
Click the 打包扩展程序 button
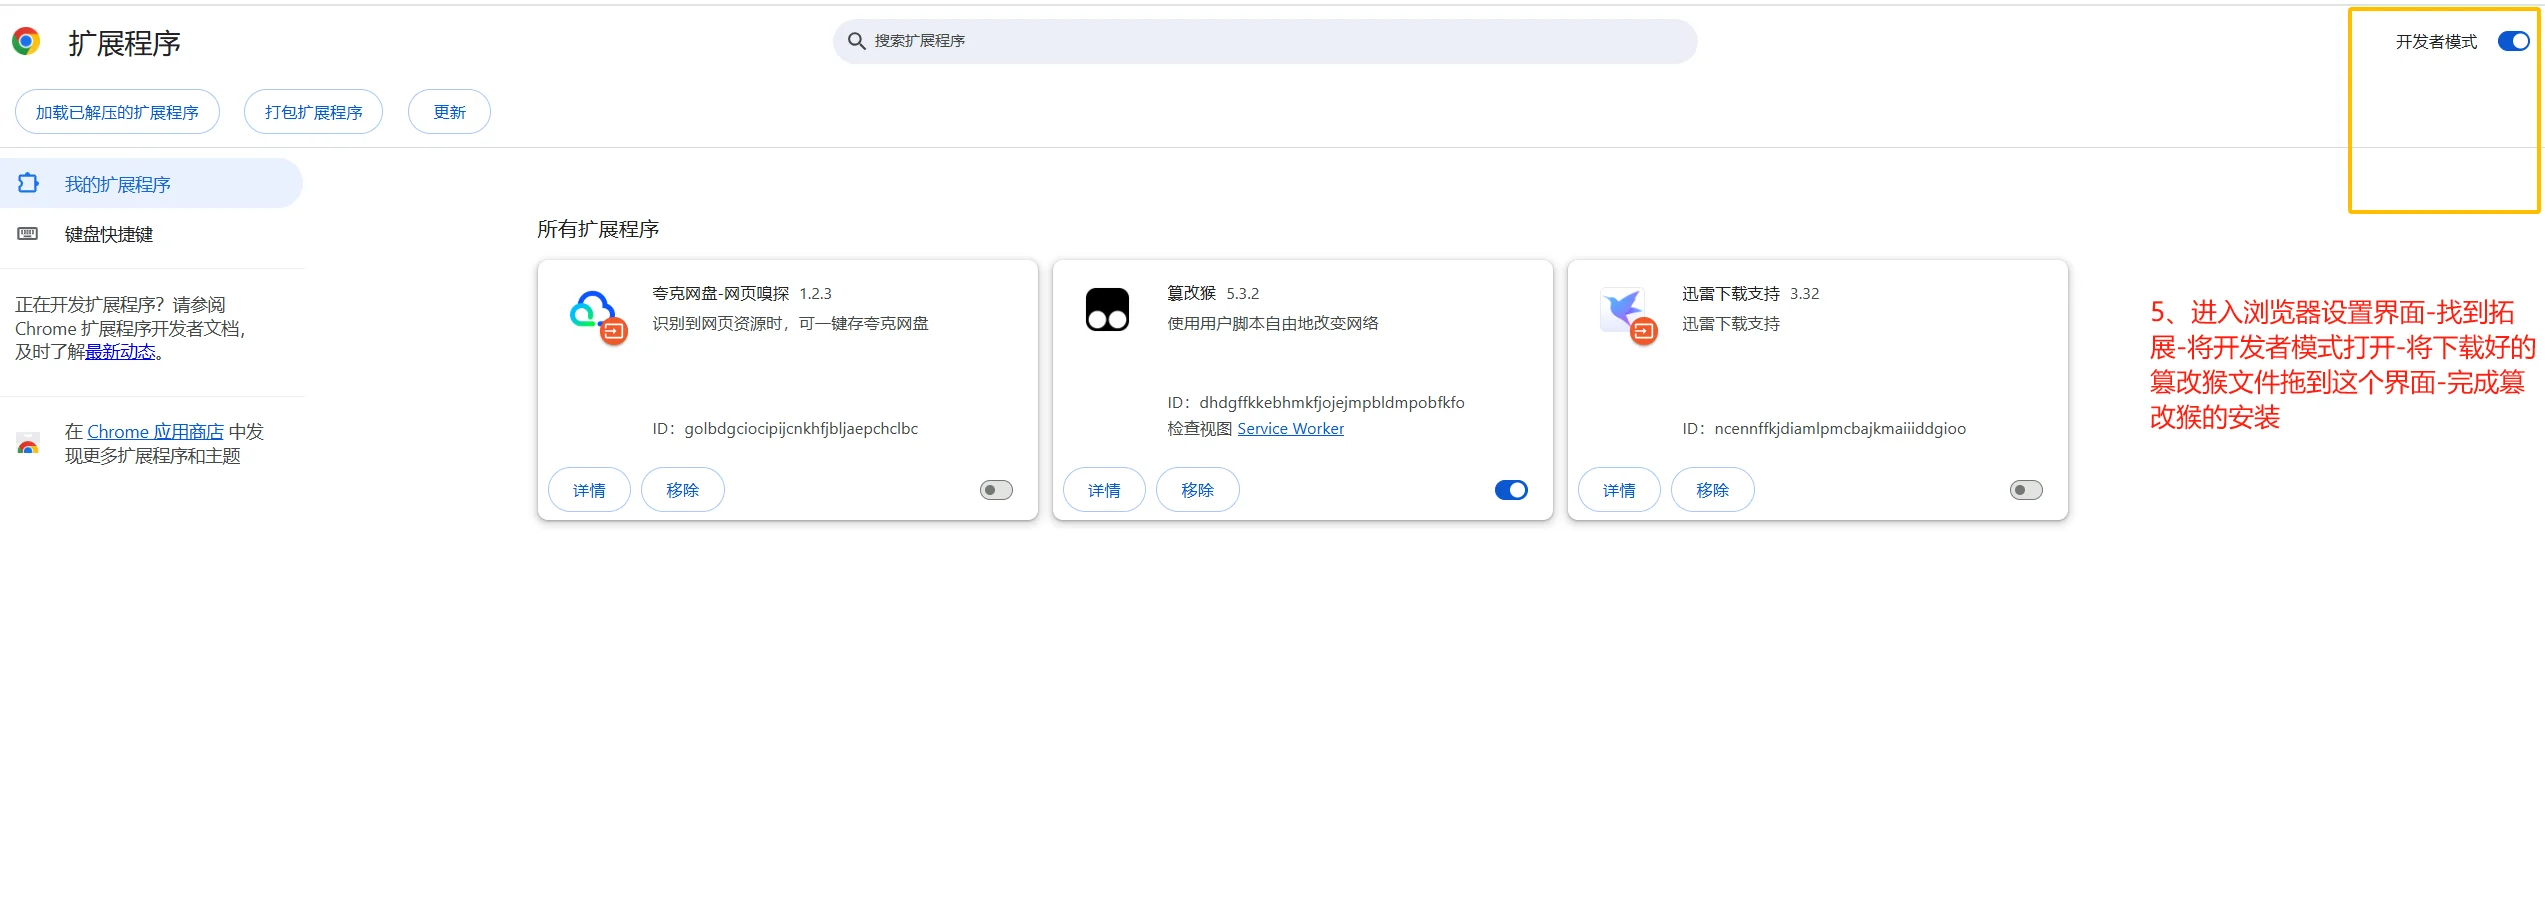coord(313,111)
